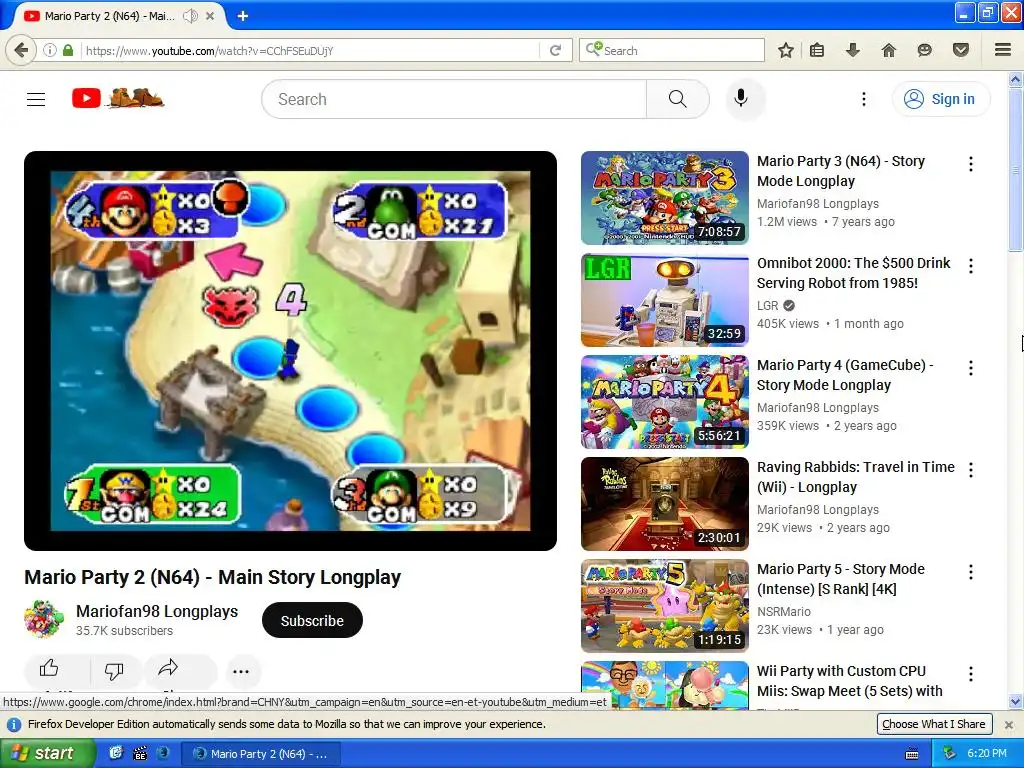Open Raving Rabbids Travel in Time title
Image resolution: width=1024 pixels, height=768 pixels.
(x=856, y=477)
